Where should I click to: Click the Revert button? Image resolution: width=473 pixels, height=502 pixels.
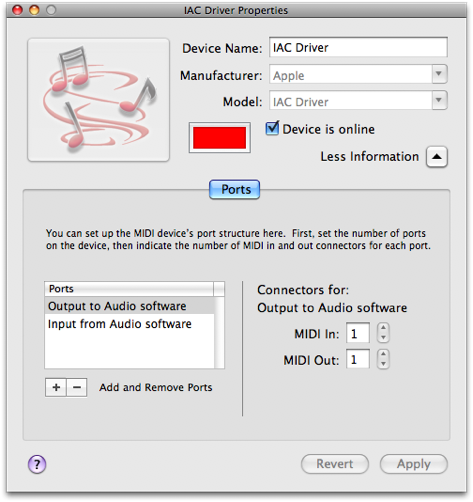click(x=335, y=464)
